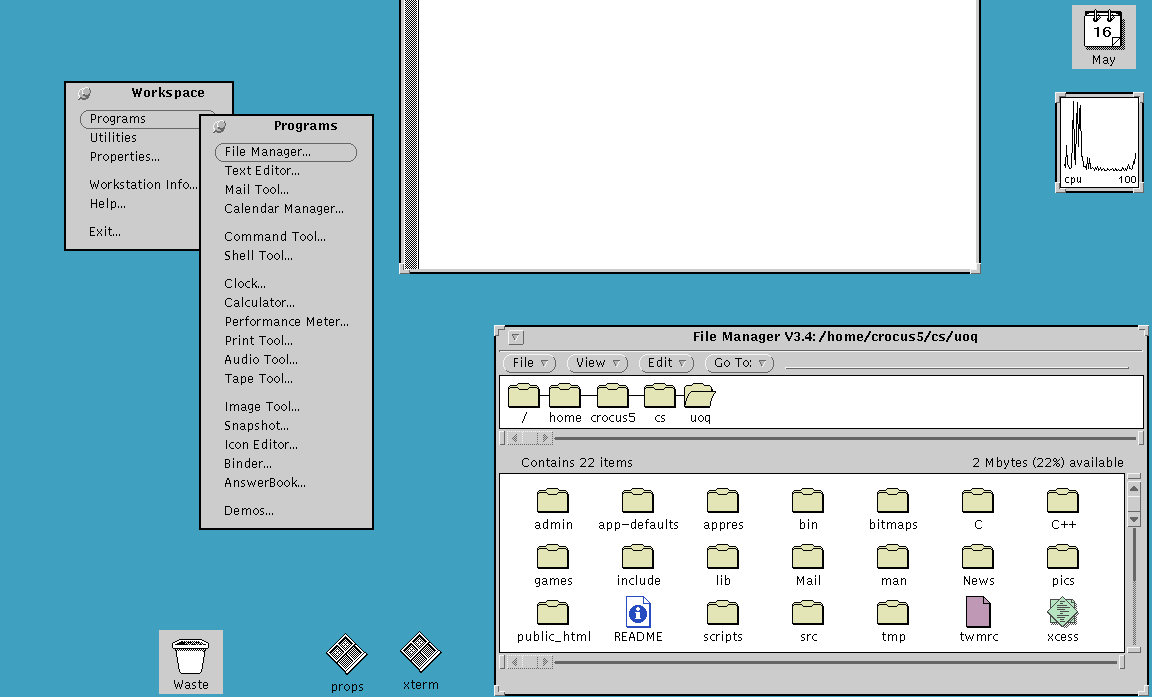The width and height of the screenshot is (1152, 697).
Task: Select the app-defaults folder icon
Action: (x=638, y=501)
